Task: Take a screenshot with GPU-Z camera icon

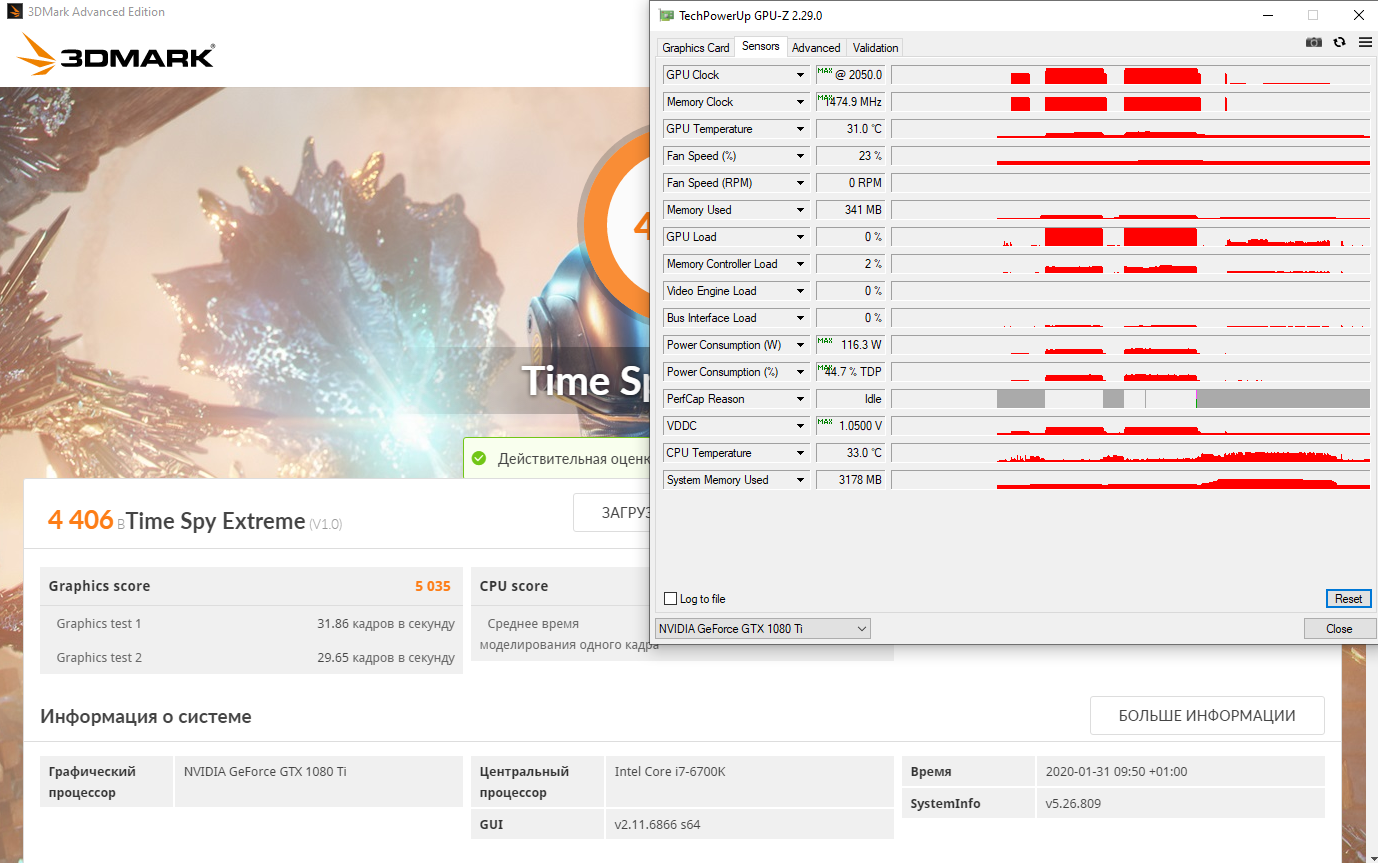Action: tap(1314, 42)
